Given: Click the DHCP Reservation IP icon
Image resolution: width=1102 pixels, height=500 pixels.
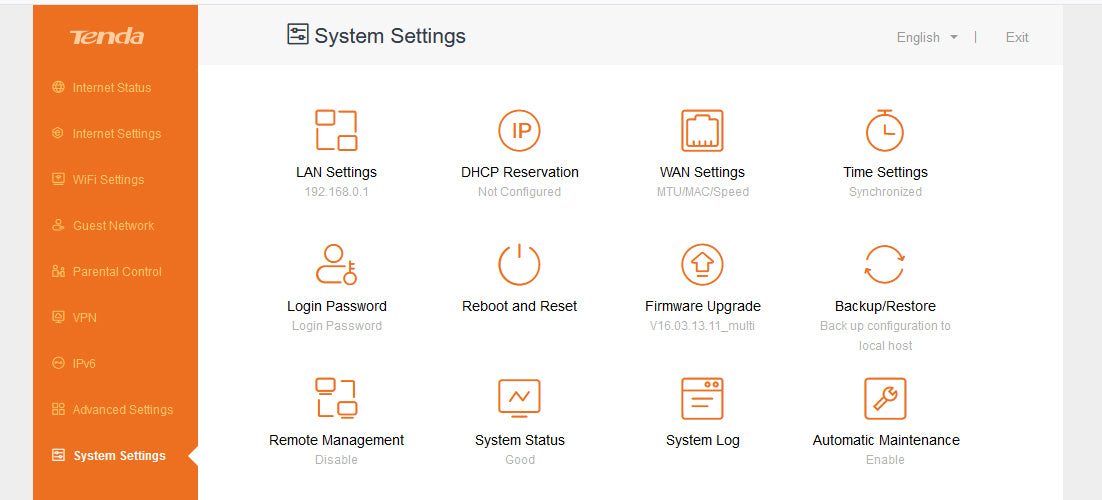Looking at the screenshot, I should point(519,131).
